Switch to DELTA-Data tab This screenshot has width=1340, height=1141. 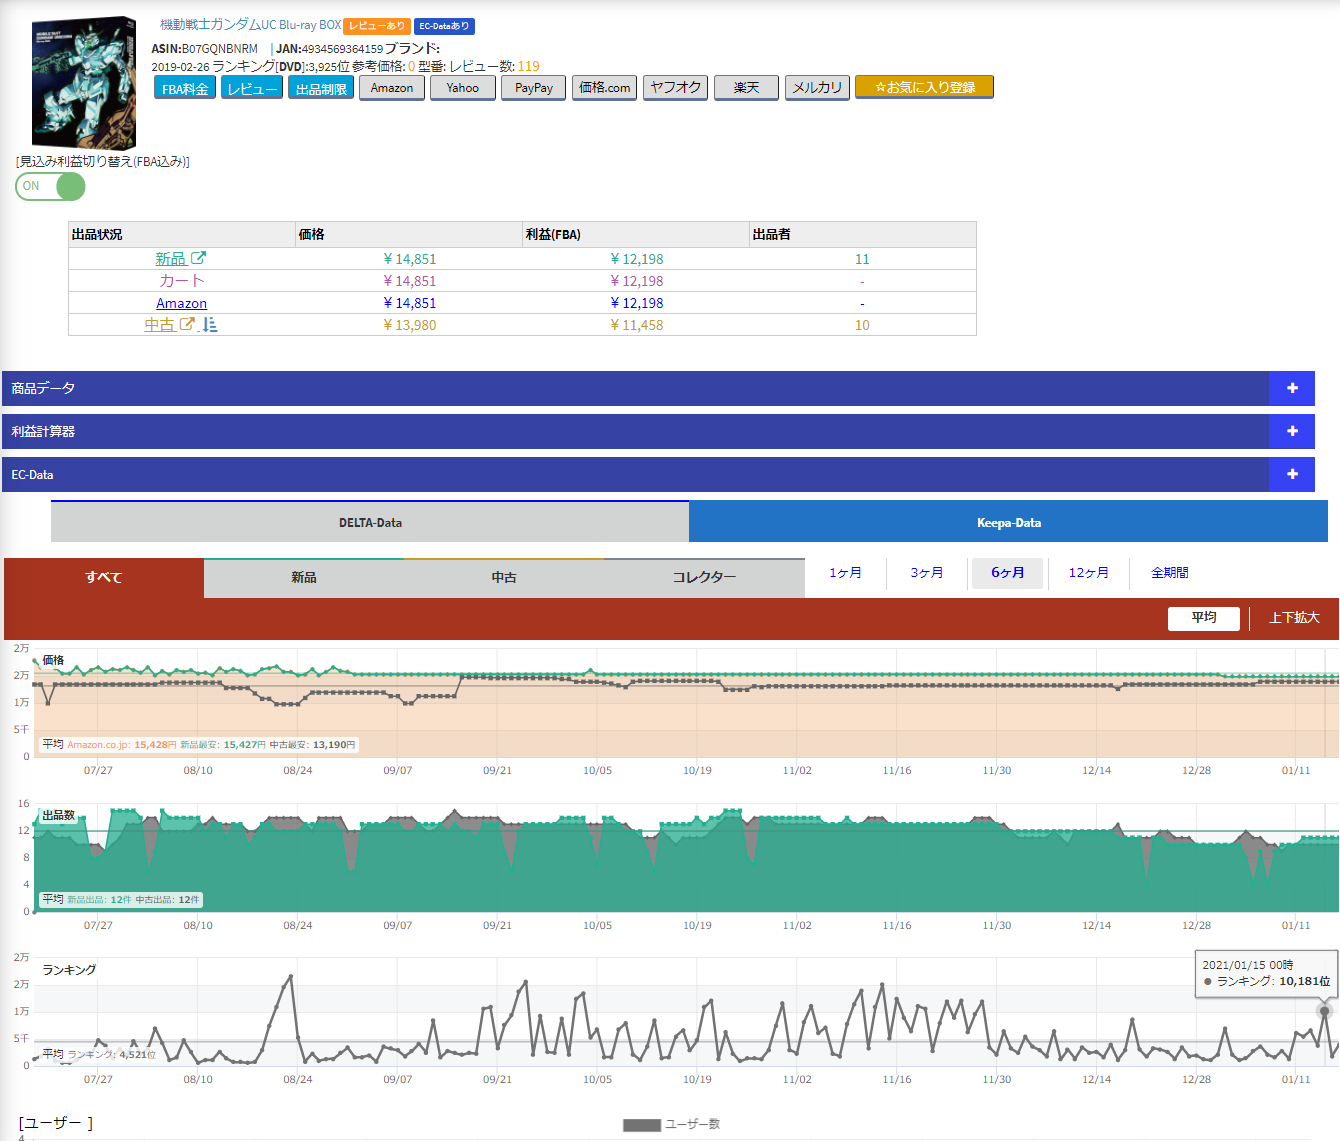tap(370, 522)
